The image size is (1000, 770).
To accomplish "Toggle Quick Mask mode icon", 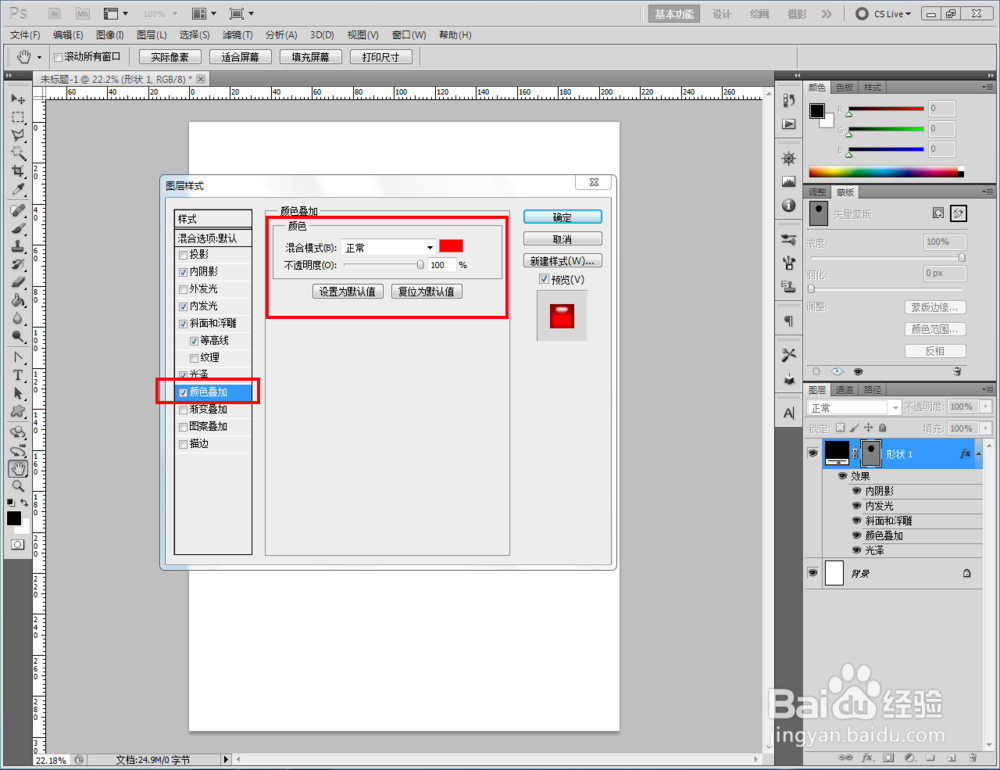I will 18,544.
